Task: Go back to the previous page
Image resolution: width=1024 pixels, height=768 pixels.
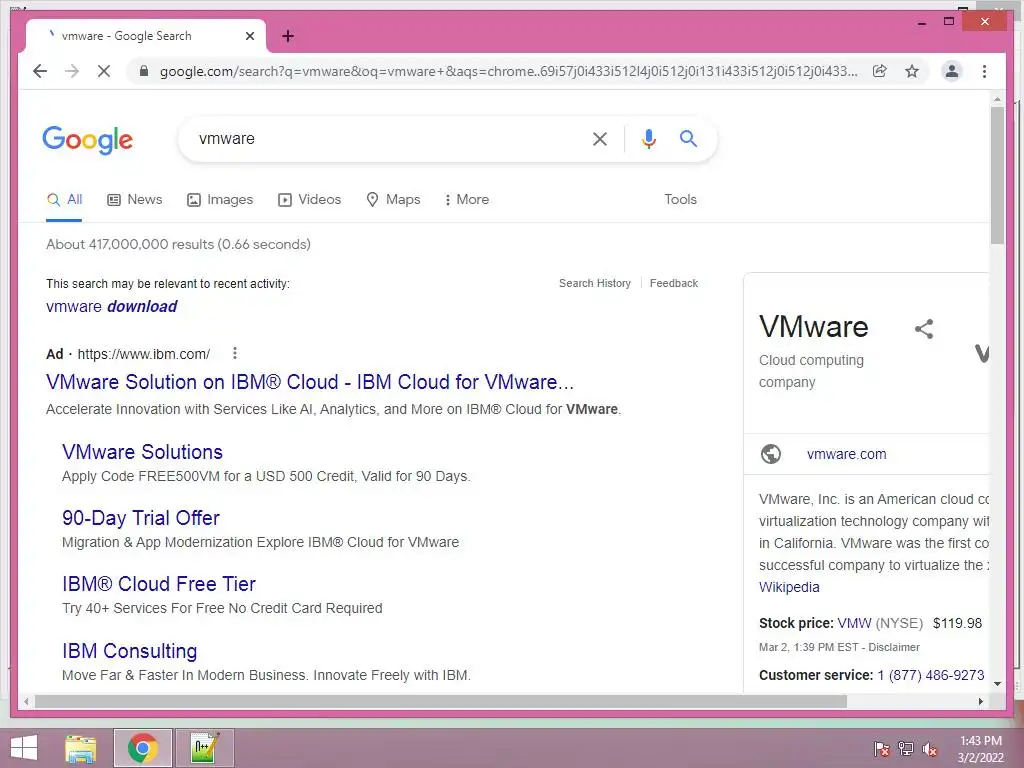Action: [40, 71]
